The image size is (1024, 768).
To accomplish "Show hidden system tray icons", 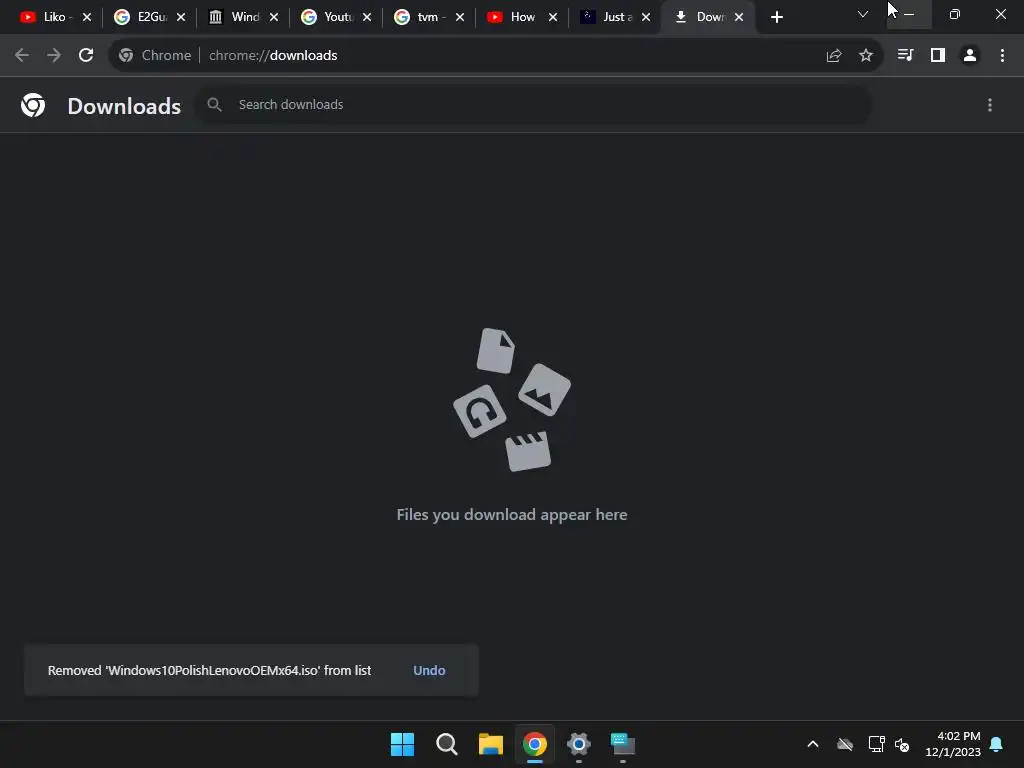I will point(812,744).
